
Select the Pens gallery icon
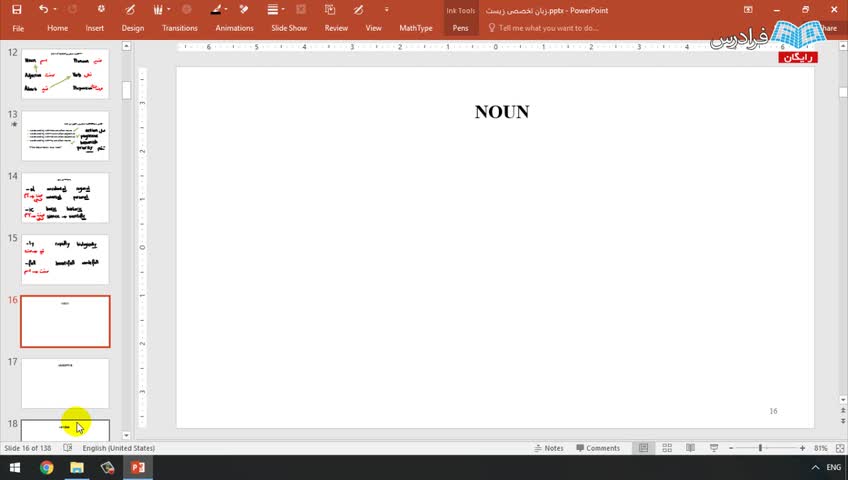click(158, 9)
